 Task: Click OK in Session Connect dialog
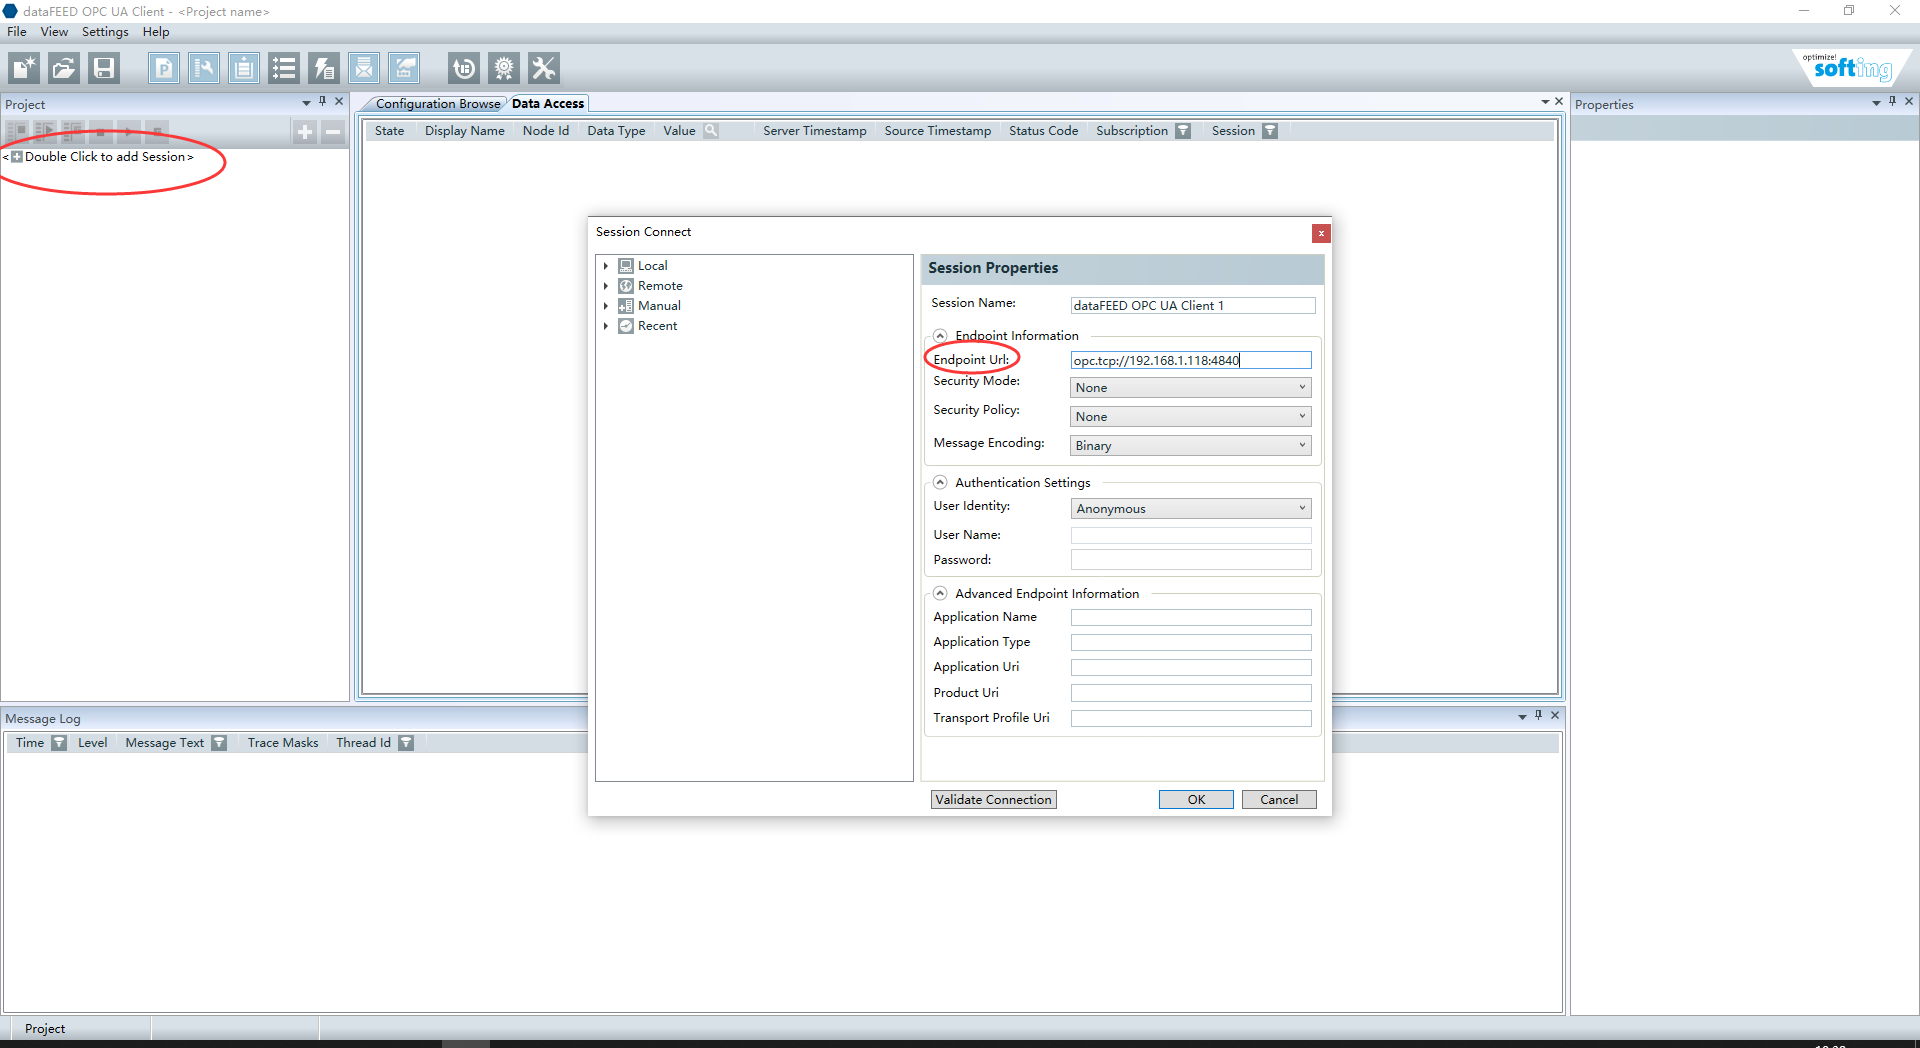(x=1196, y=800)
